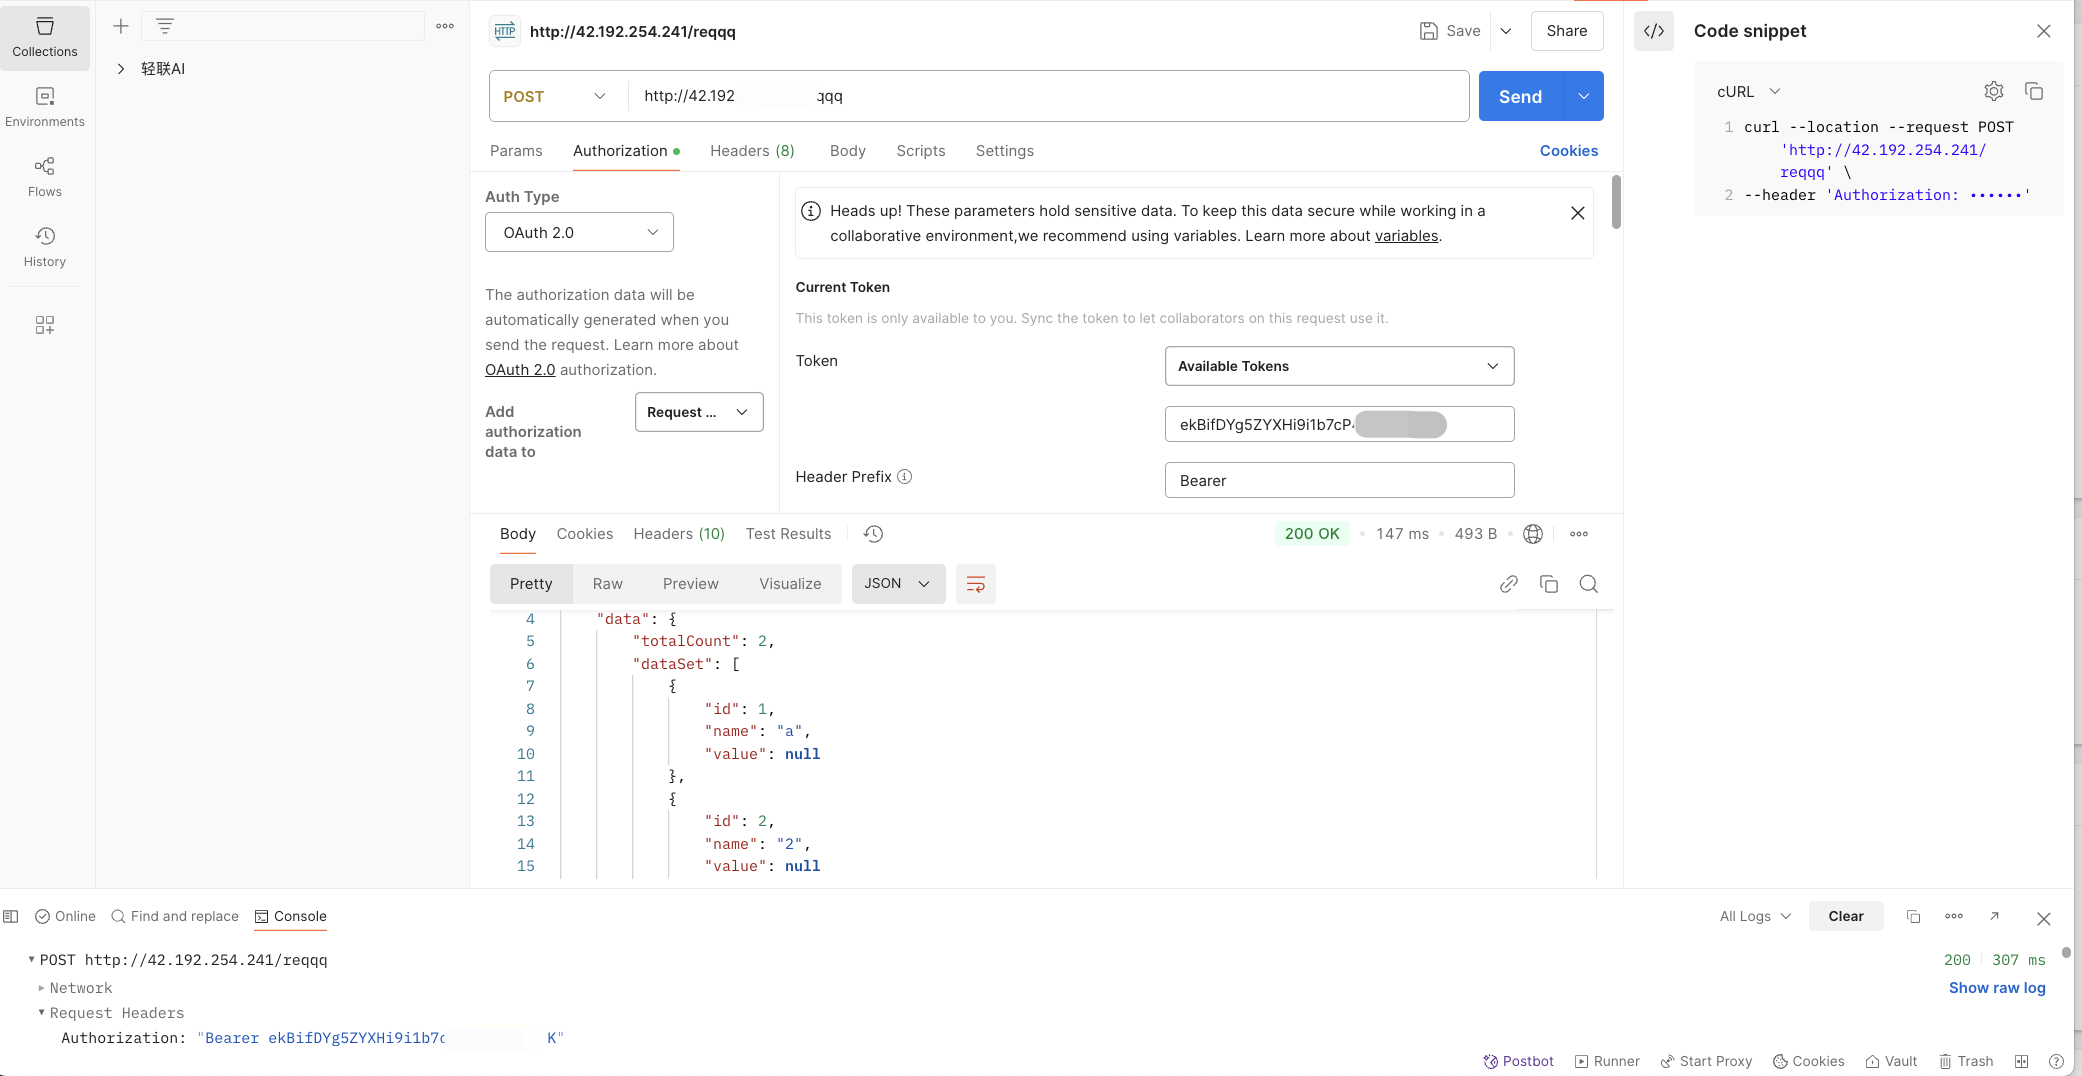
Task: Open the Postbot assistant
Action: [x=1518, y=1061]
